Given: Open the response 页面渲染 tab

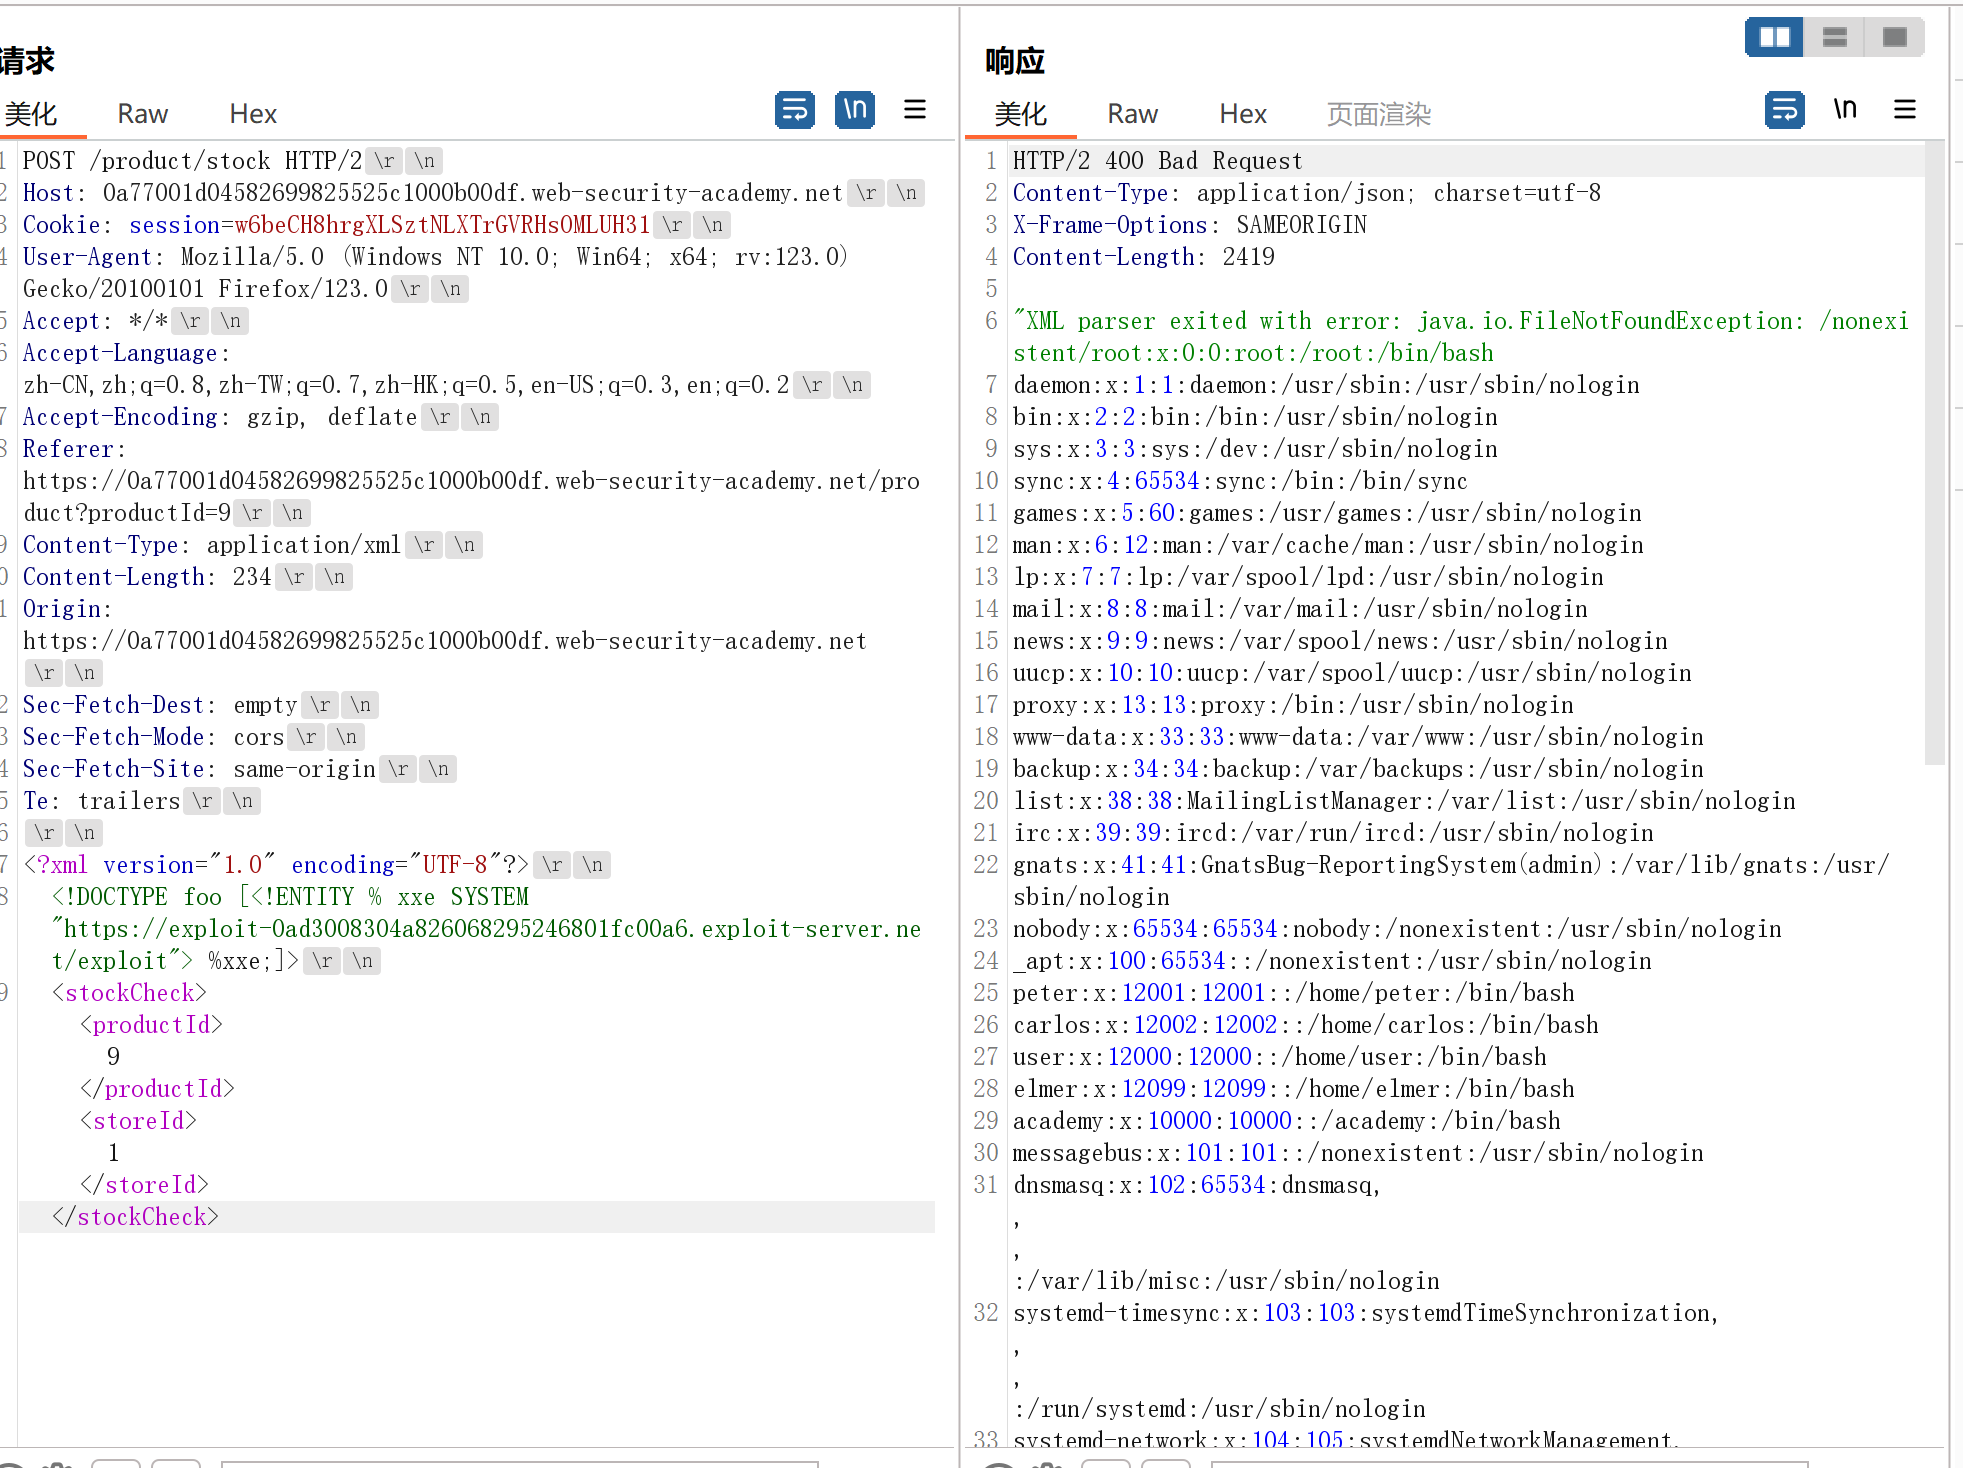Looking at the screenshot, I should click(x=1379, y=114).
